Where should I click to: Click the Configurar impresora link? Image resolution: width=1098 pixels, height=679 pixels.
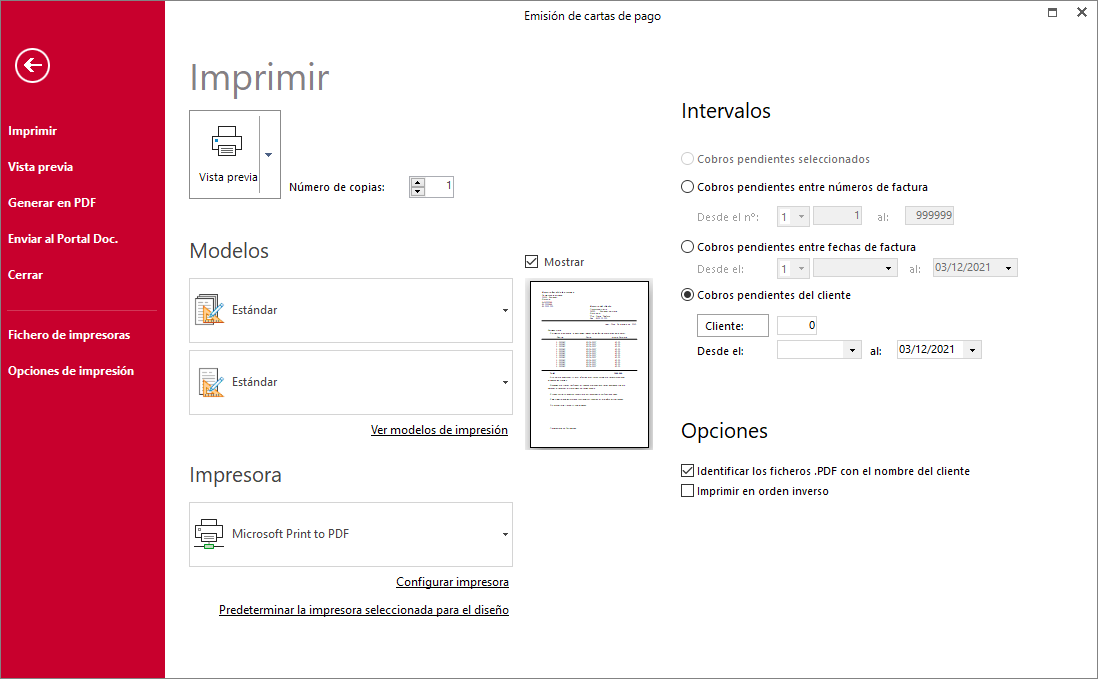tap(452, 582)
